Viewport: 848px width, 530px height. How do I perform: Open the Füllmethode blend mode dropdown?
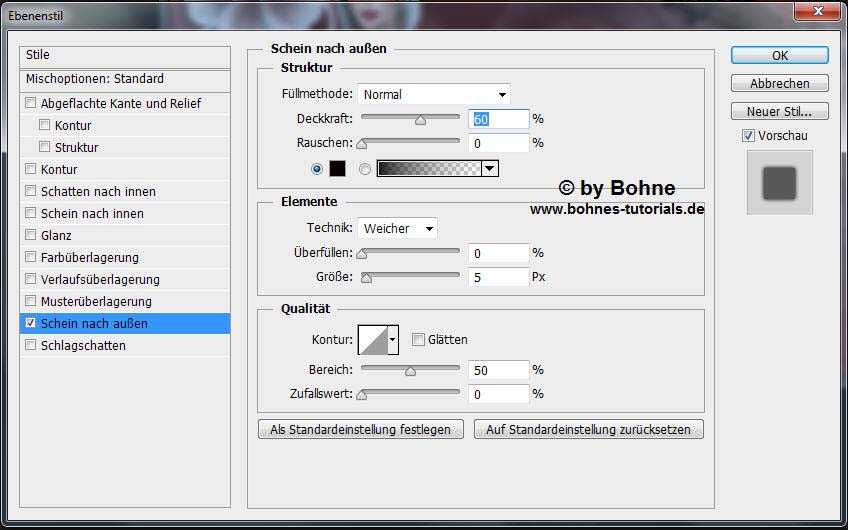[x=433, y=94]
